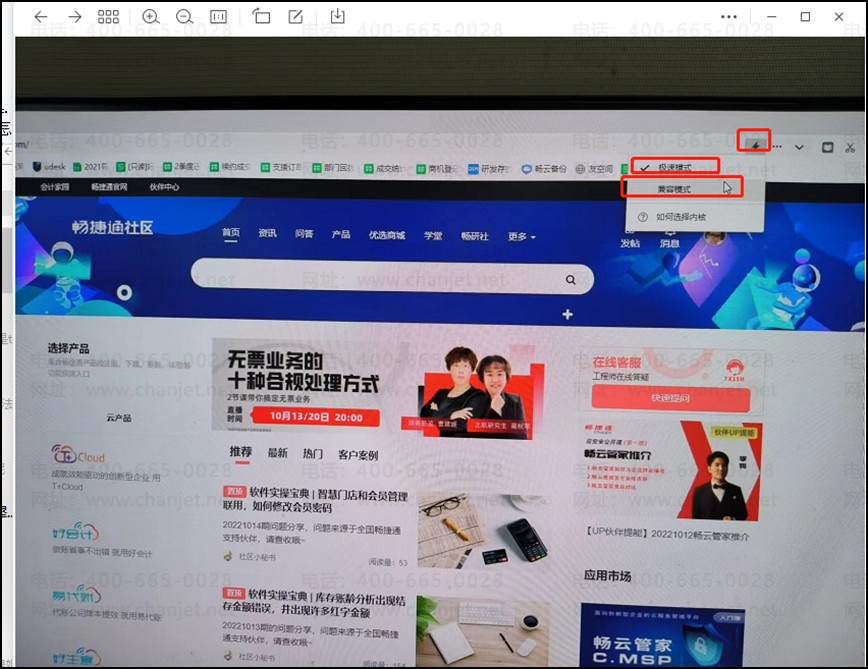Show image at actual 1:1 size
Viewport: 868px width, 669px height.
218,17
